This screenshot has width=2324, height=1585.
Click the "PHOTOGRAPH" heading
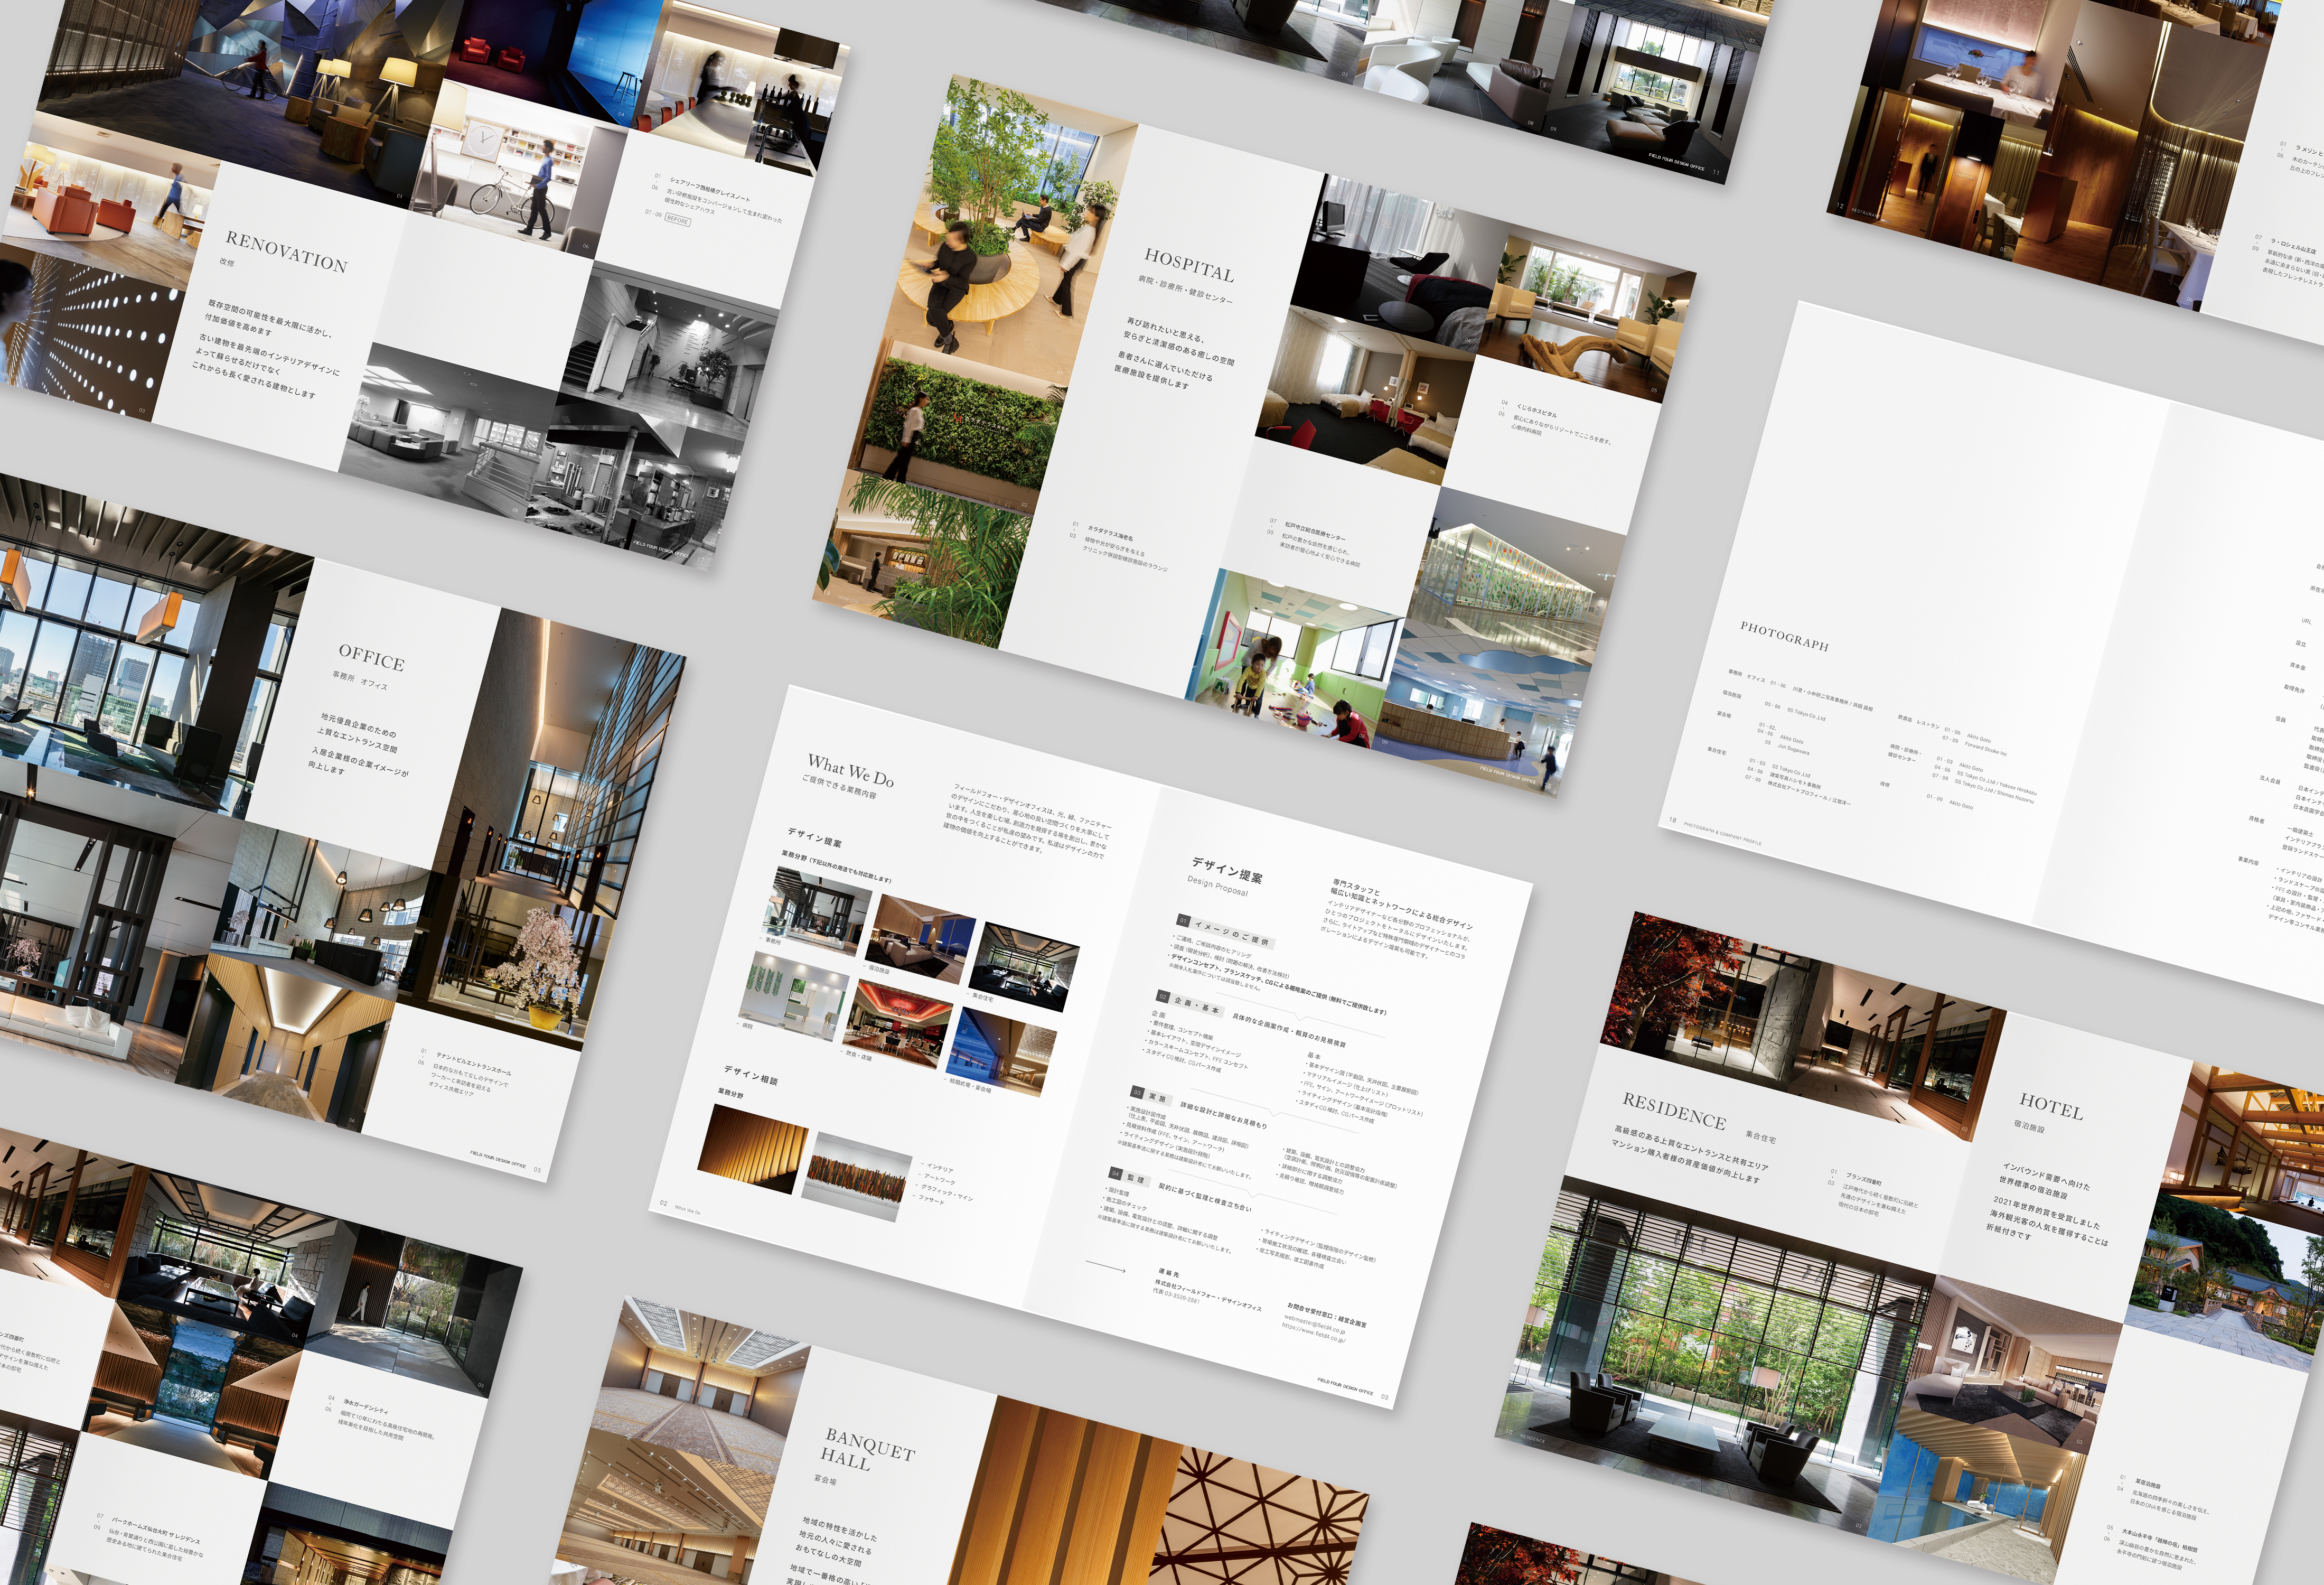(x=1784, y=636)
